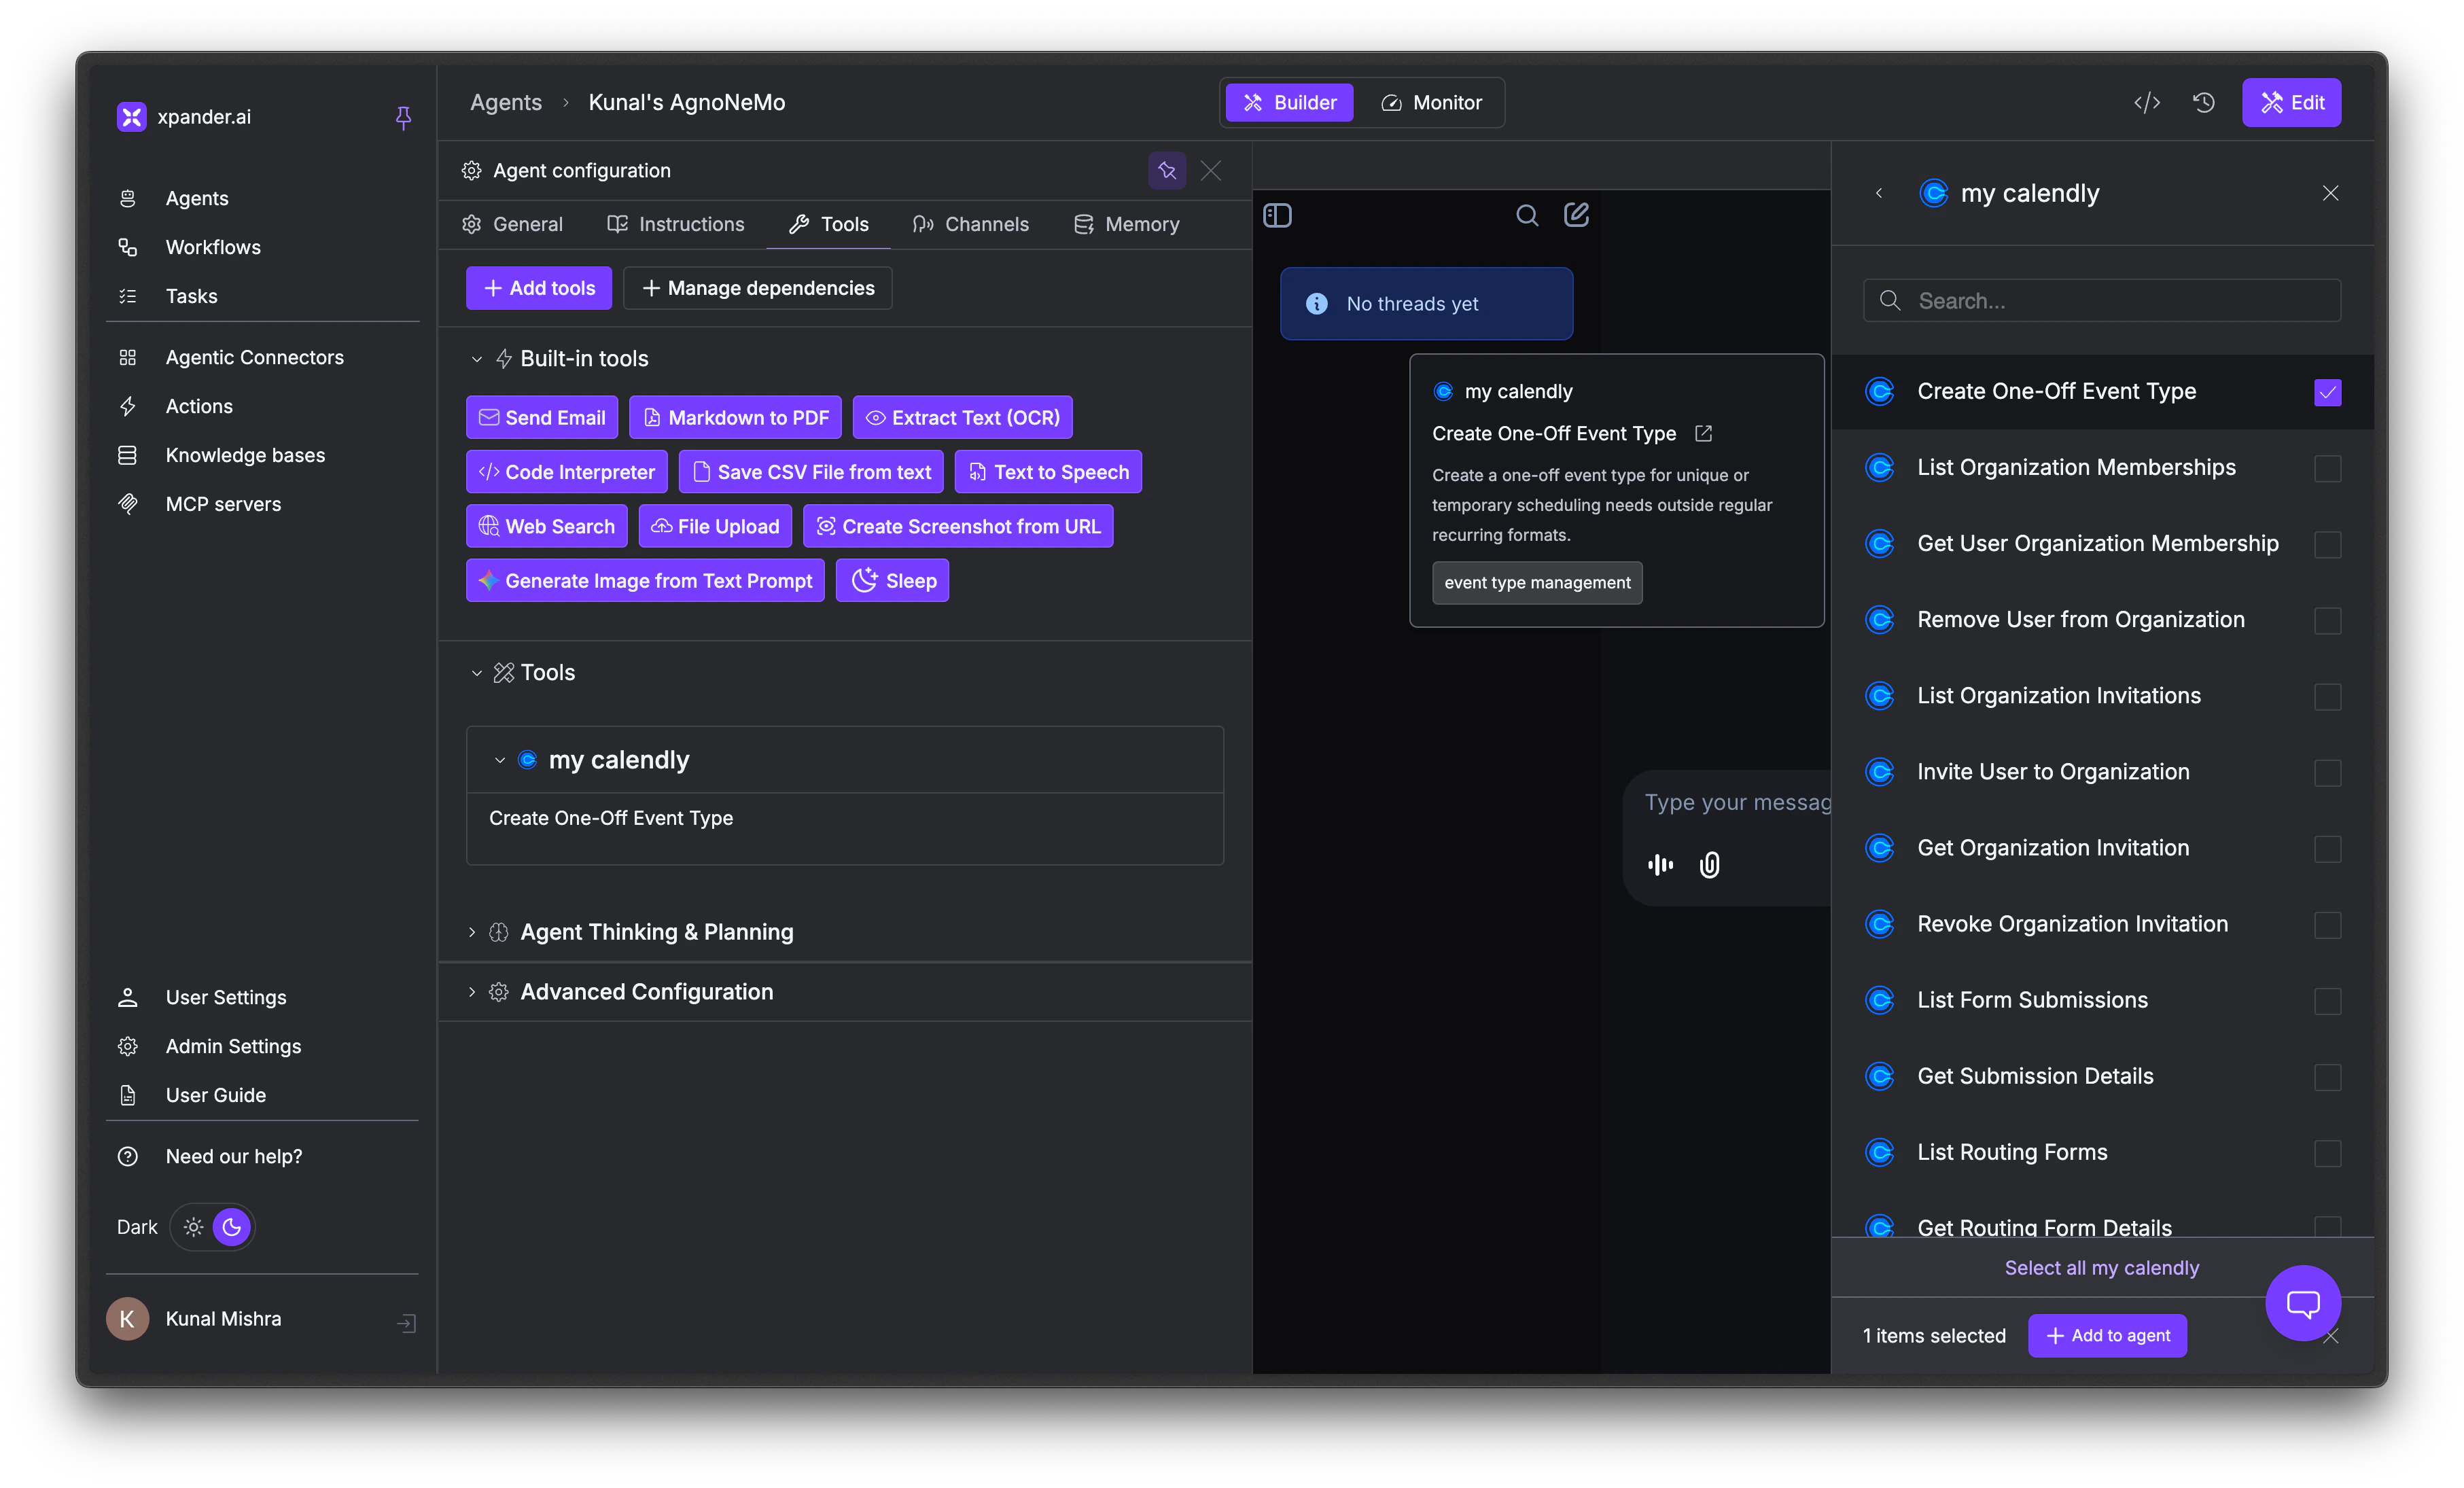The width and height of the screenshot is (2464, 1488).
Task: View agent code with the </> icon
Action: pyautogui.click(x=2146, y=102)
